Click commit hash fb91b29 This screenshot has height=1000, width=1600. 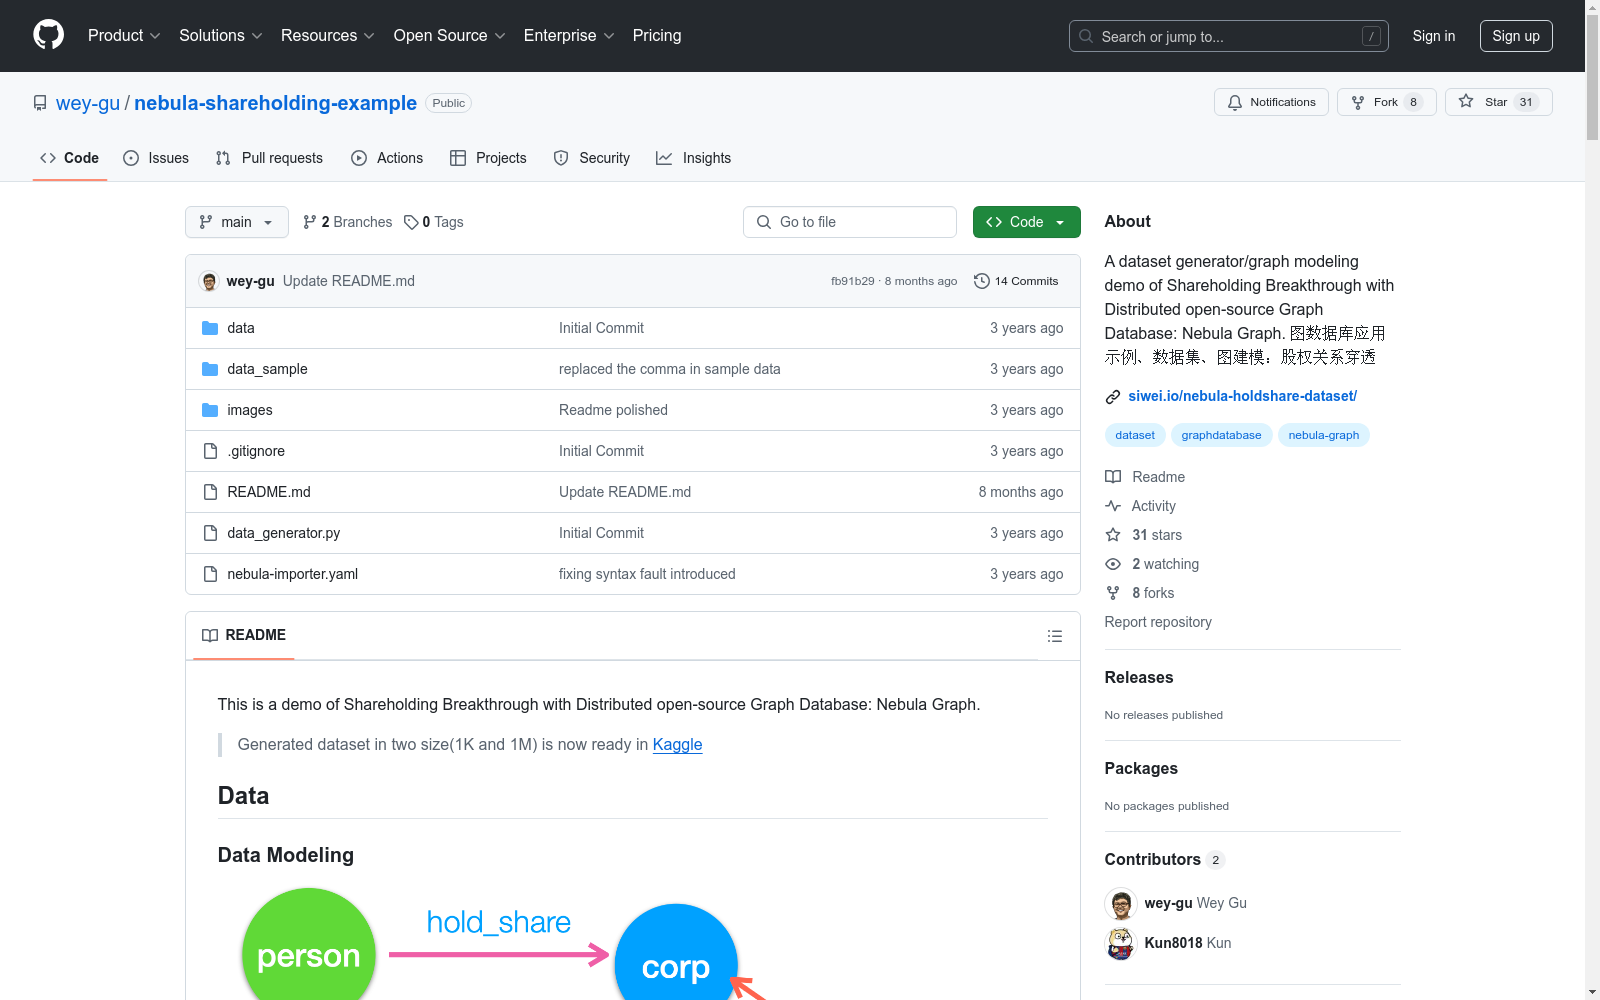[x=853, y=281]
